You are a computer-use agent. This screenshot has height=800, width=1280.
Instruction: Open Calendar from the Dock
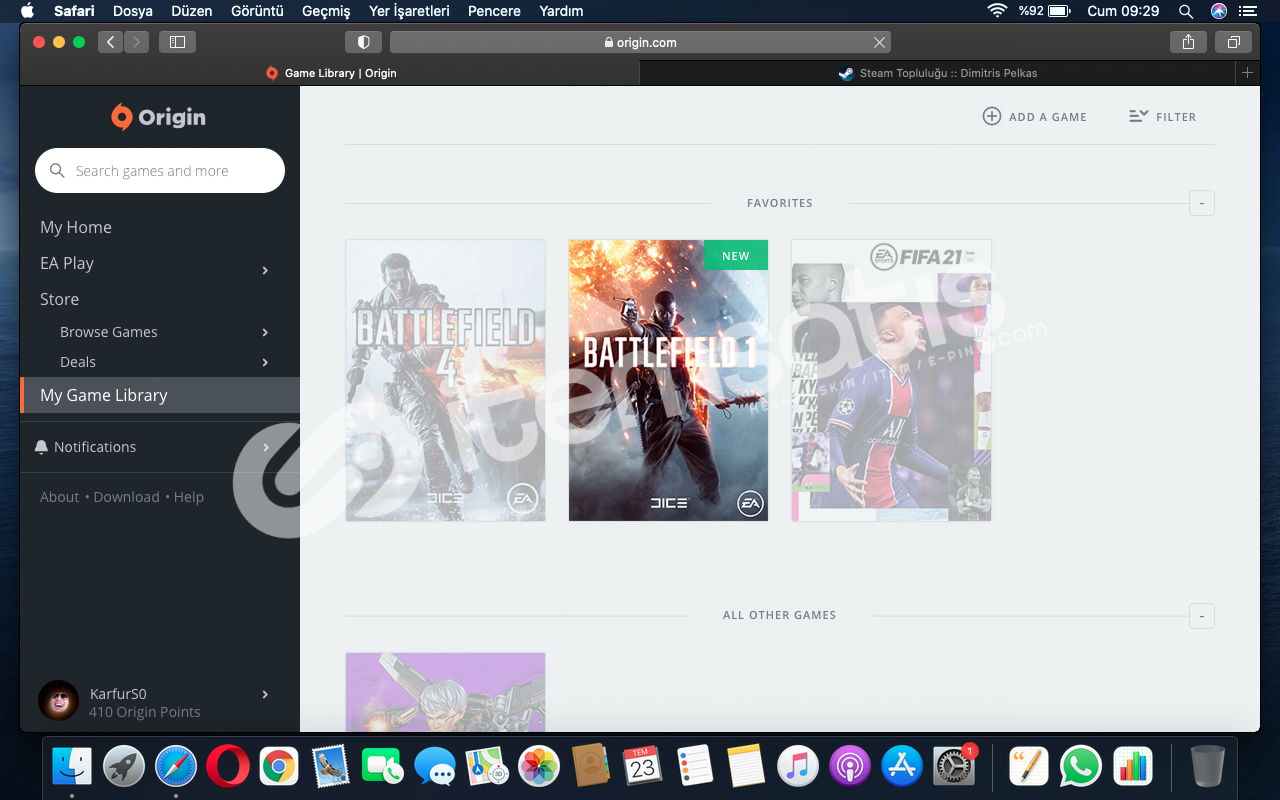tap(642, 767)
